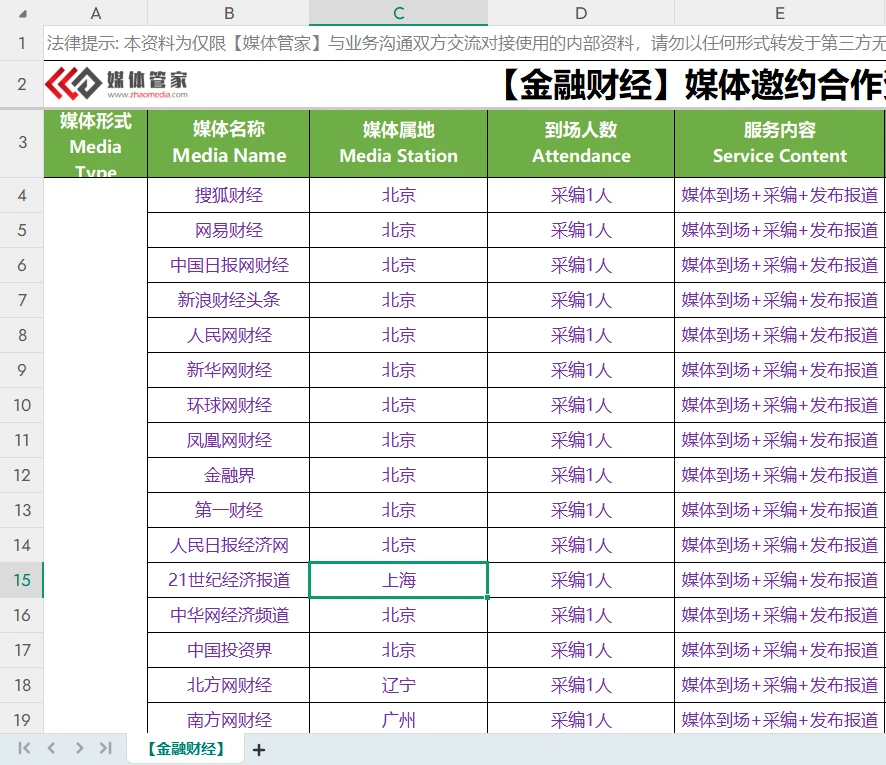Select the 新浪财经头条 cell

pyautogui.click(x=228, y=300)
